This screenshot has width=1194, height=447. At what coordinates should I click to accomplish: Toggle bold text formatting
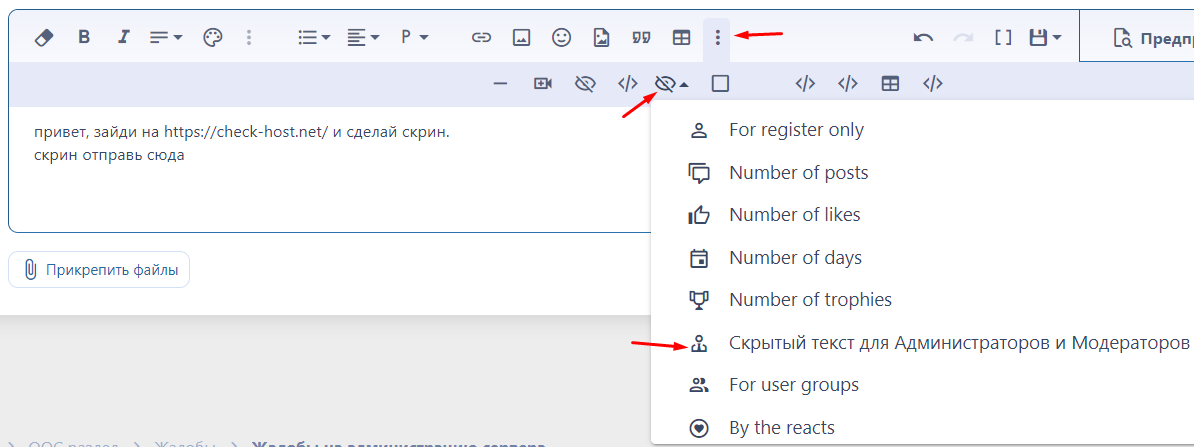(84, 38)
